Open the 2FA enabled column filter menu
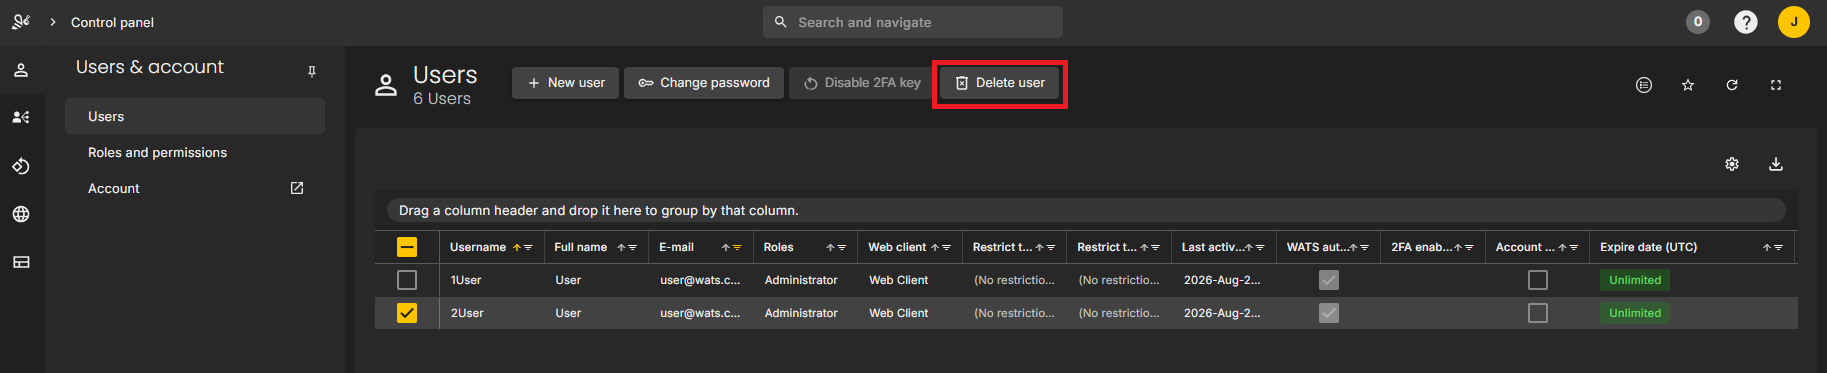Screen dimensions: 1827x373 (x=1469, y=248)
